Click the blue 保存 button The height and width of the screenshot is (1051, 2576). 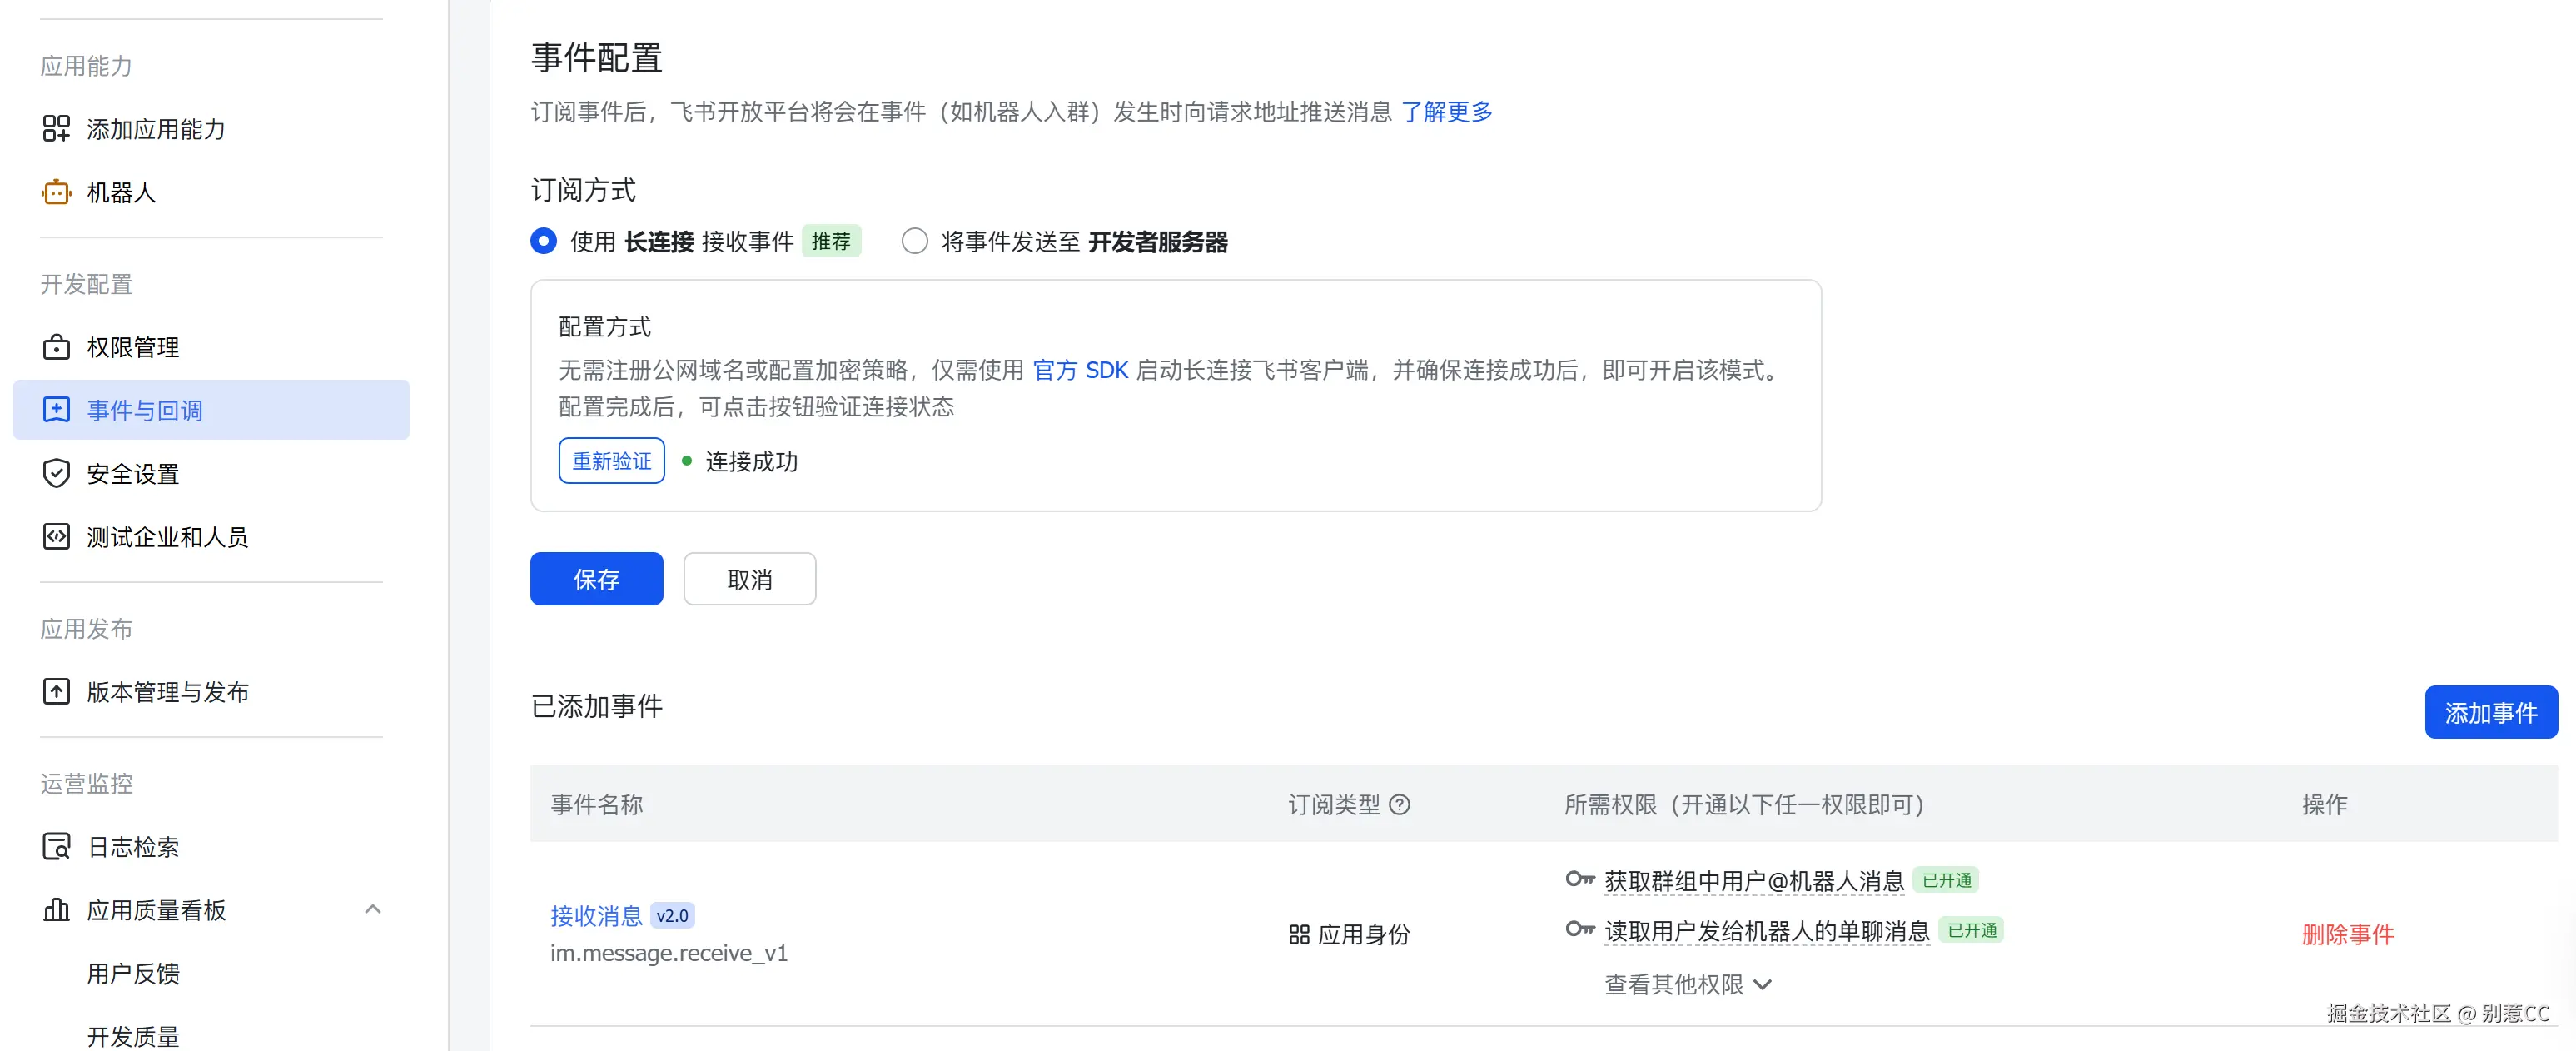(596, 579)
